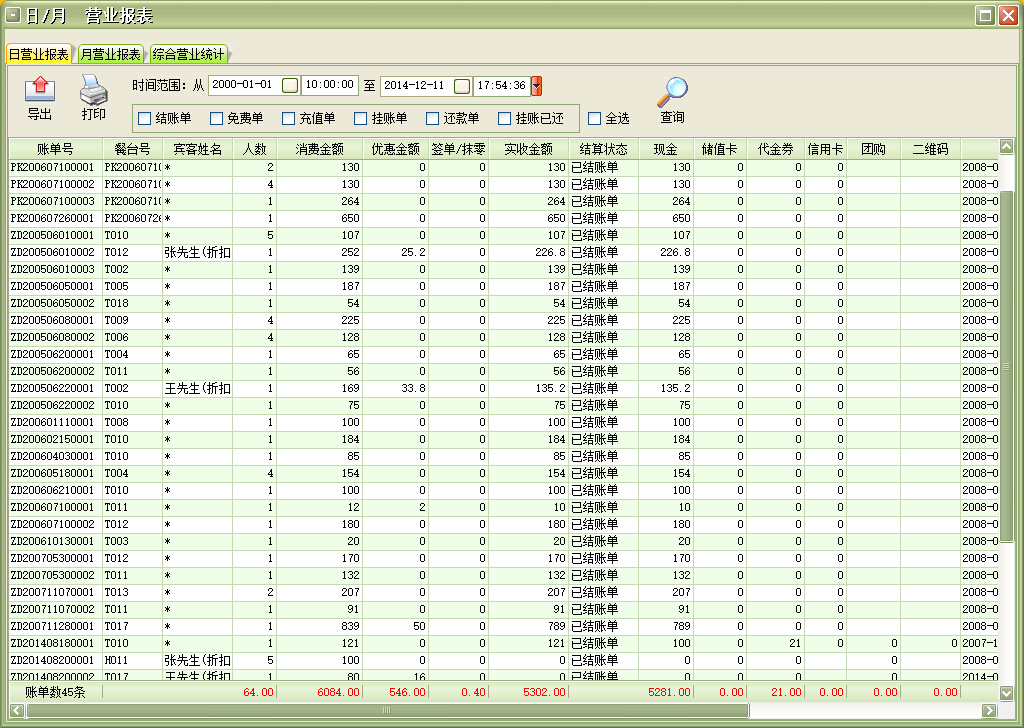Tick the 挂账已还 checkbox
The image size is (1024, 728).
[x=505, y=119]
